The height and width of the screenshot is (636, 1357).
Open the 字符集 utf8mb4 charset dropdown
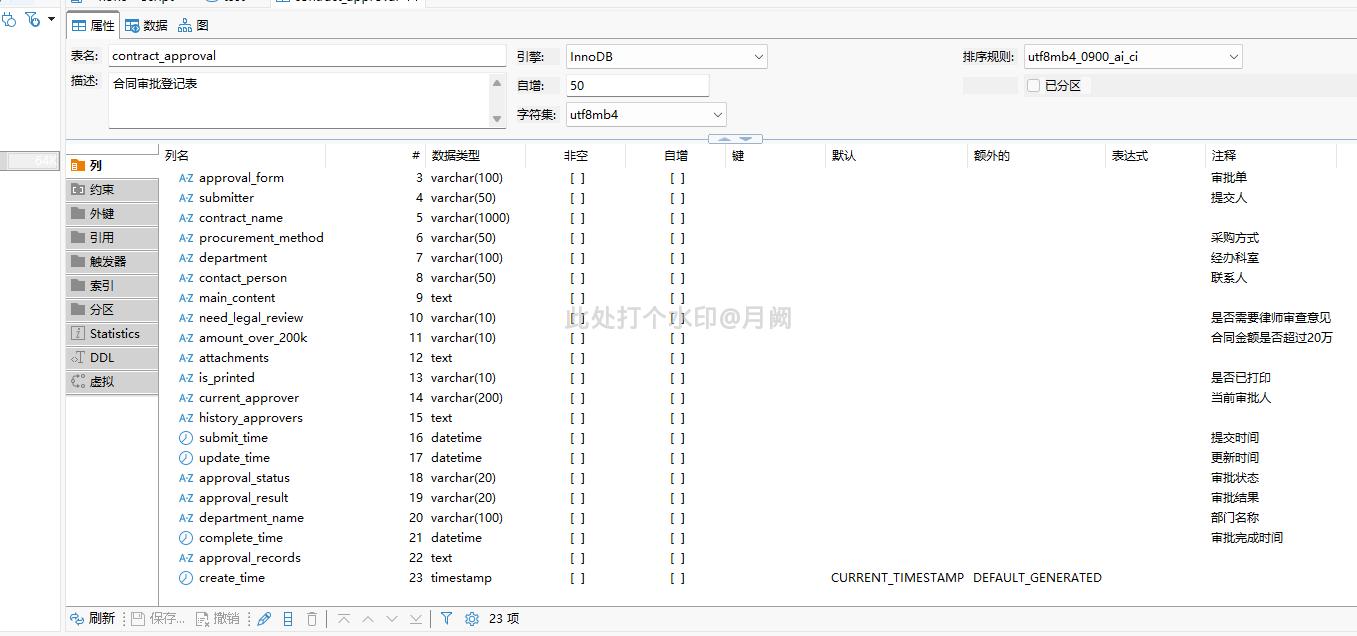tap(717, 115)
